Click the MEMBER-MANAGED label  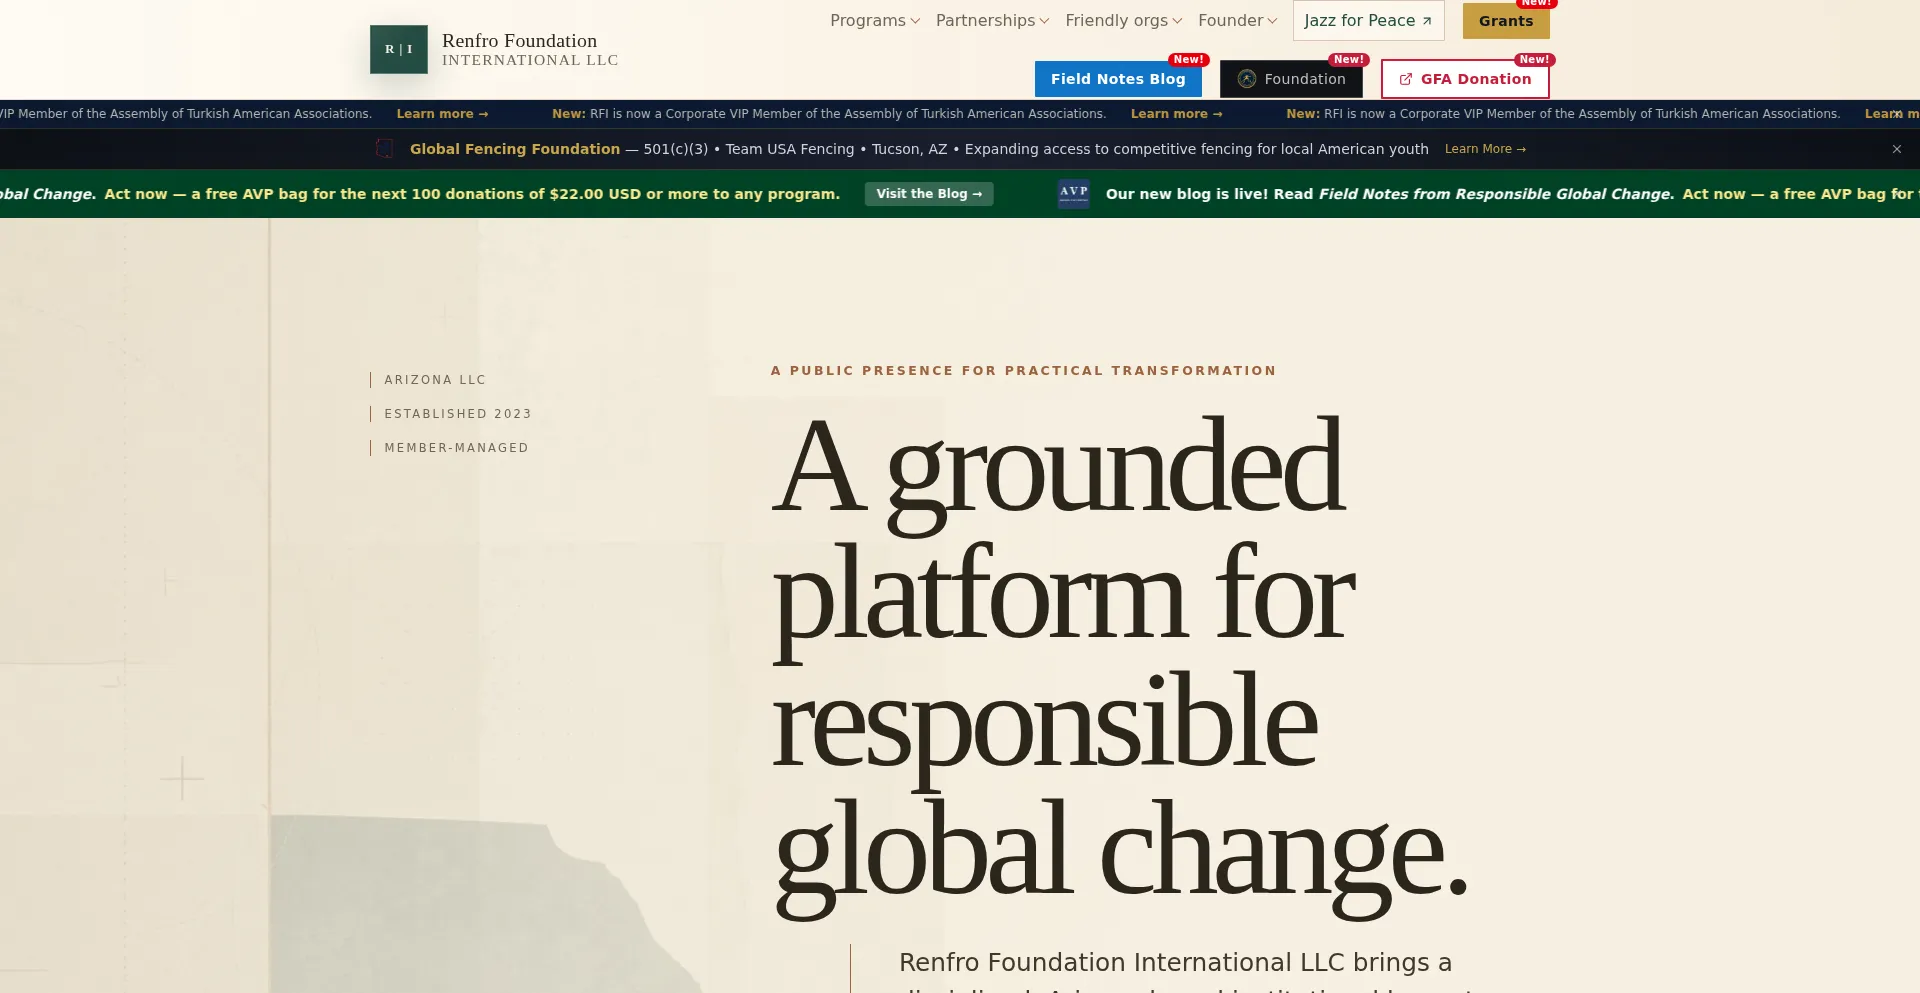[457, 448]
